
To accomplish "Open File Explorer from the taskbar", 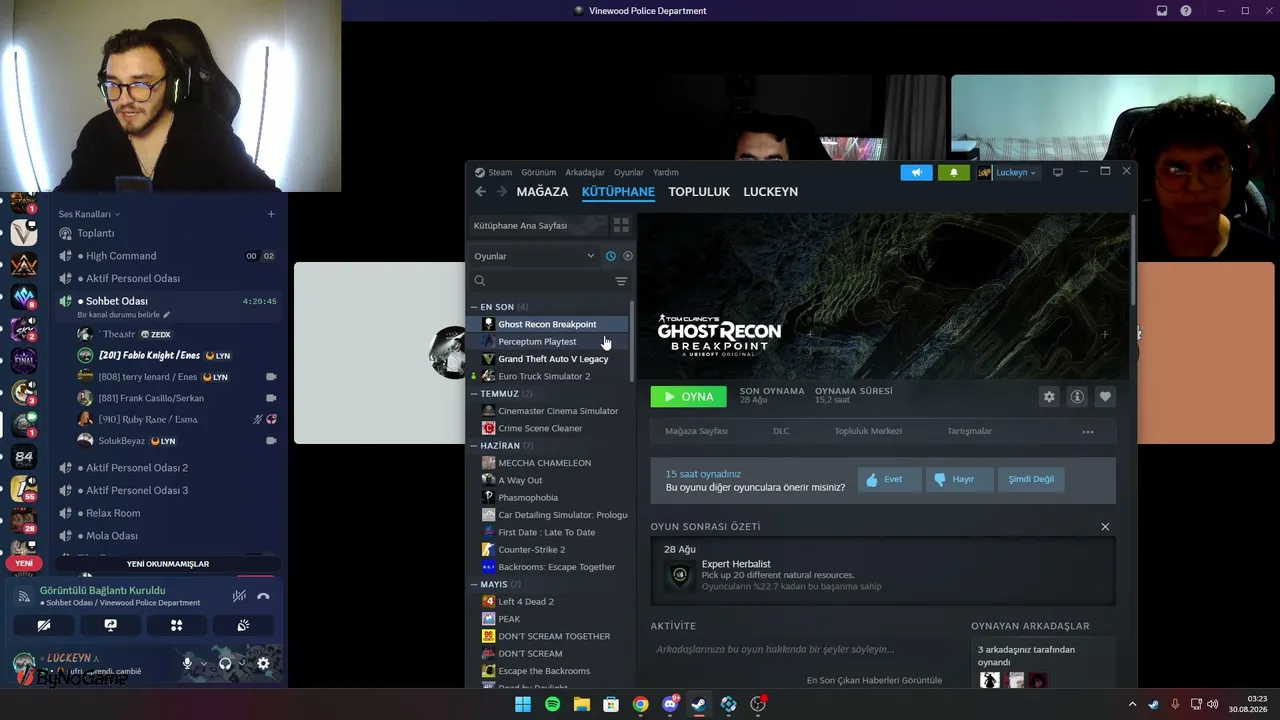I will tap(581, 704).
